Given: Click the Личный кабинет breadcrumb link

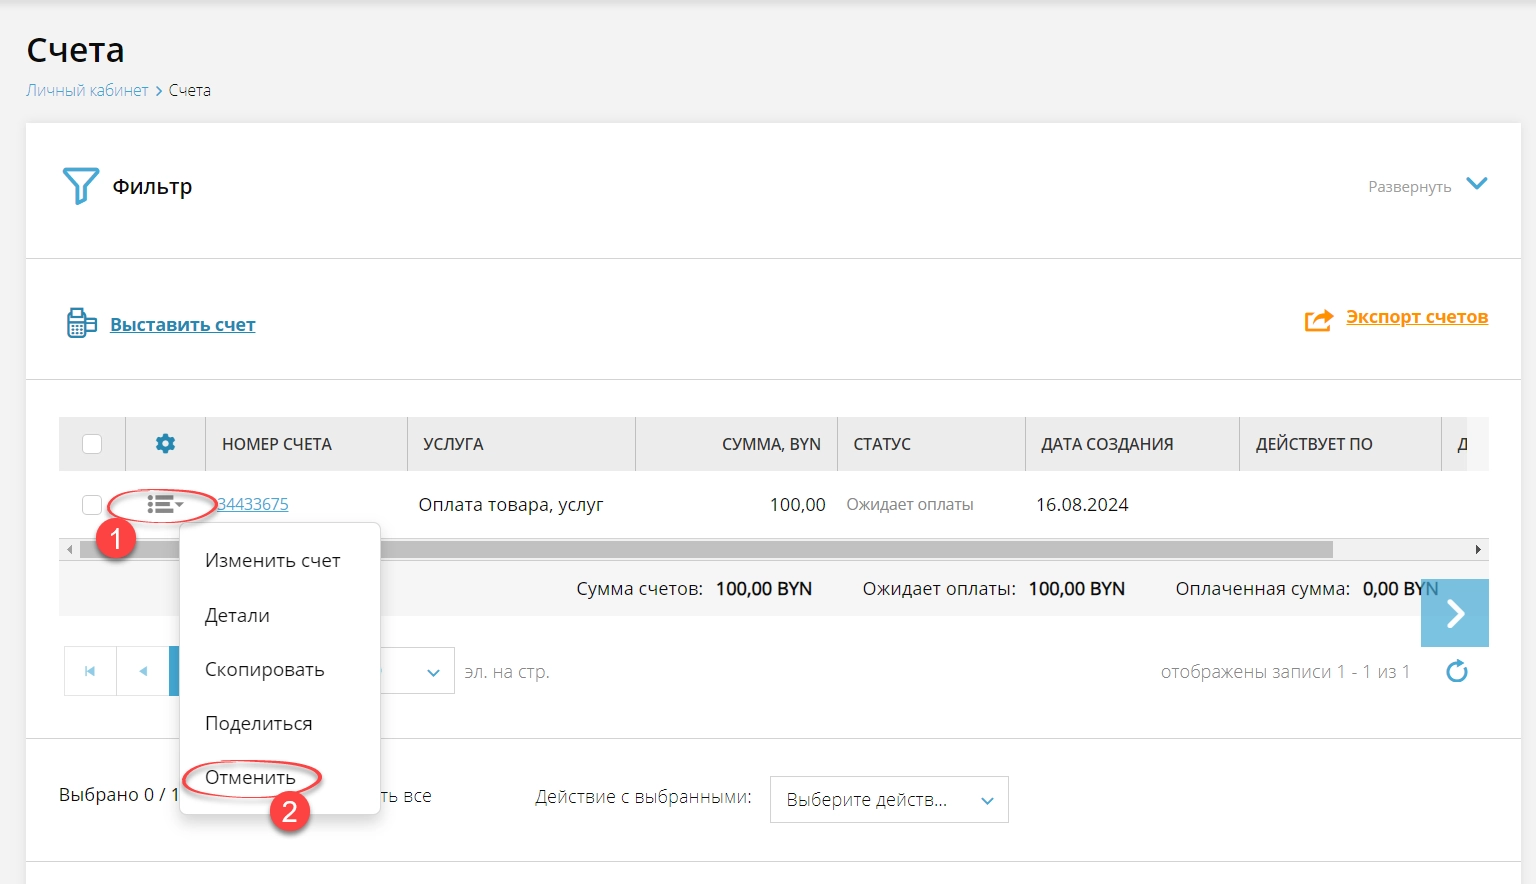Looking at the screenshot, I should click(x=87, y=90).
